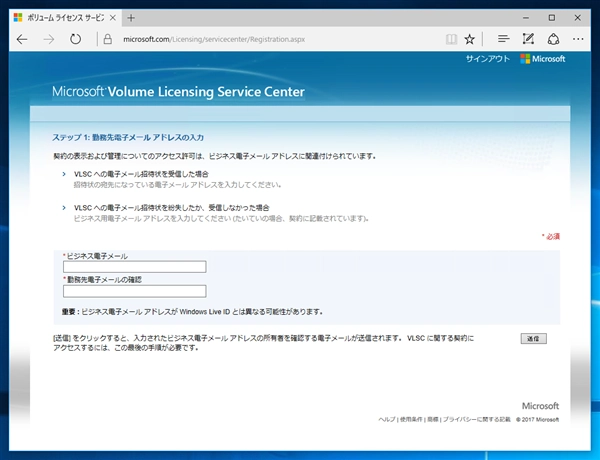Click the ステップ 1 heading text
This screenshot has height=460, width=600.
[128, 137]
